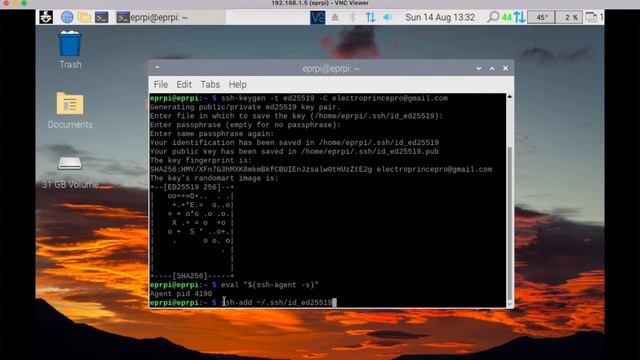The width and height of the screenshot is (640, 360).
Task: Click 'The key's randomart image is:' line
Action: click(x=214, y=178)
